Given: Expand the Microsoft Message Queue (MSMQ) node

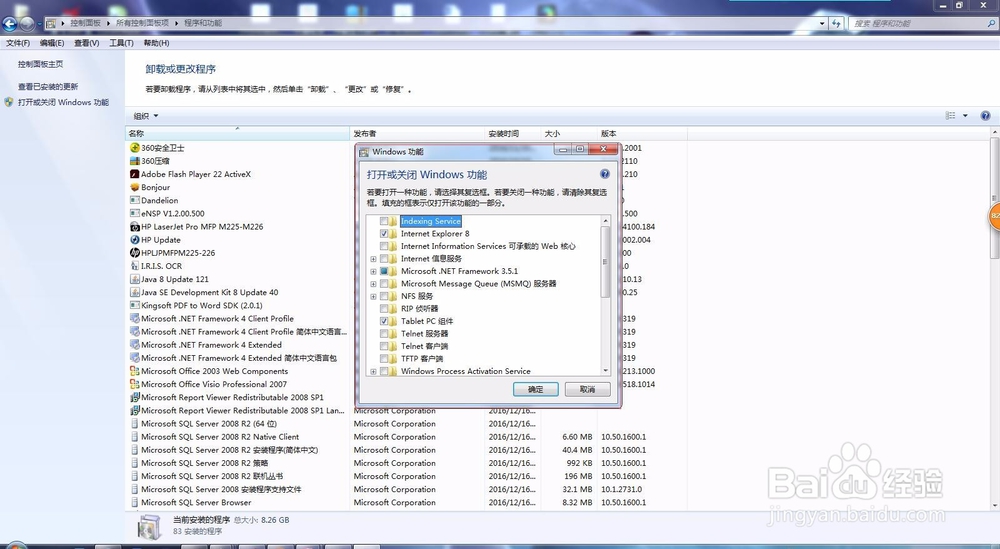Looking at the screenshot, I should point(373,284).
